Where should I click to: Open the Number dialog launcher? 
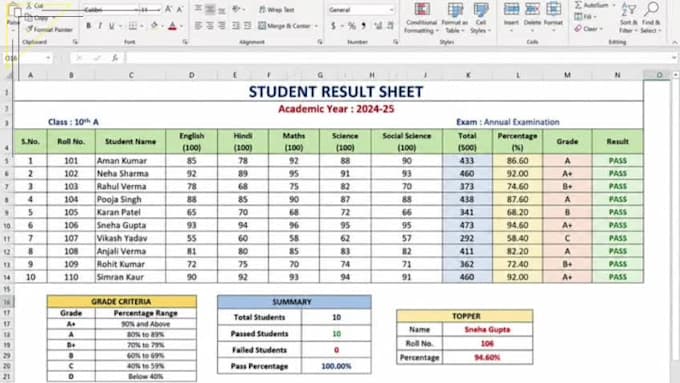396,42
